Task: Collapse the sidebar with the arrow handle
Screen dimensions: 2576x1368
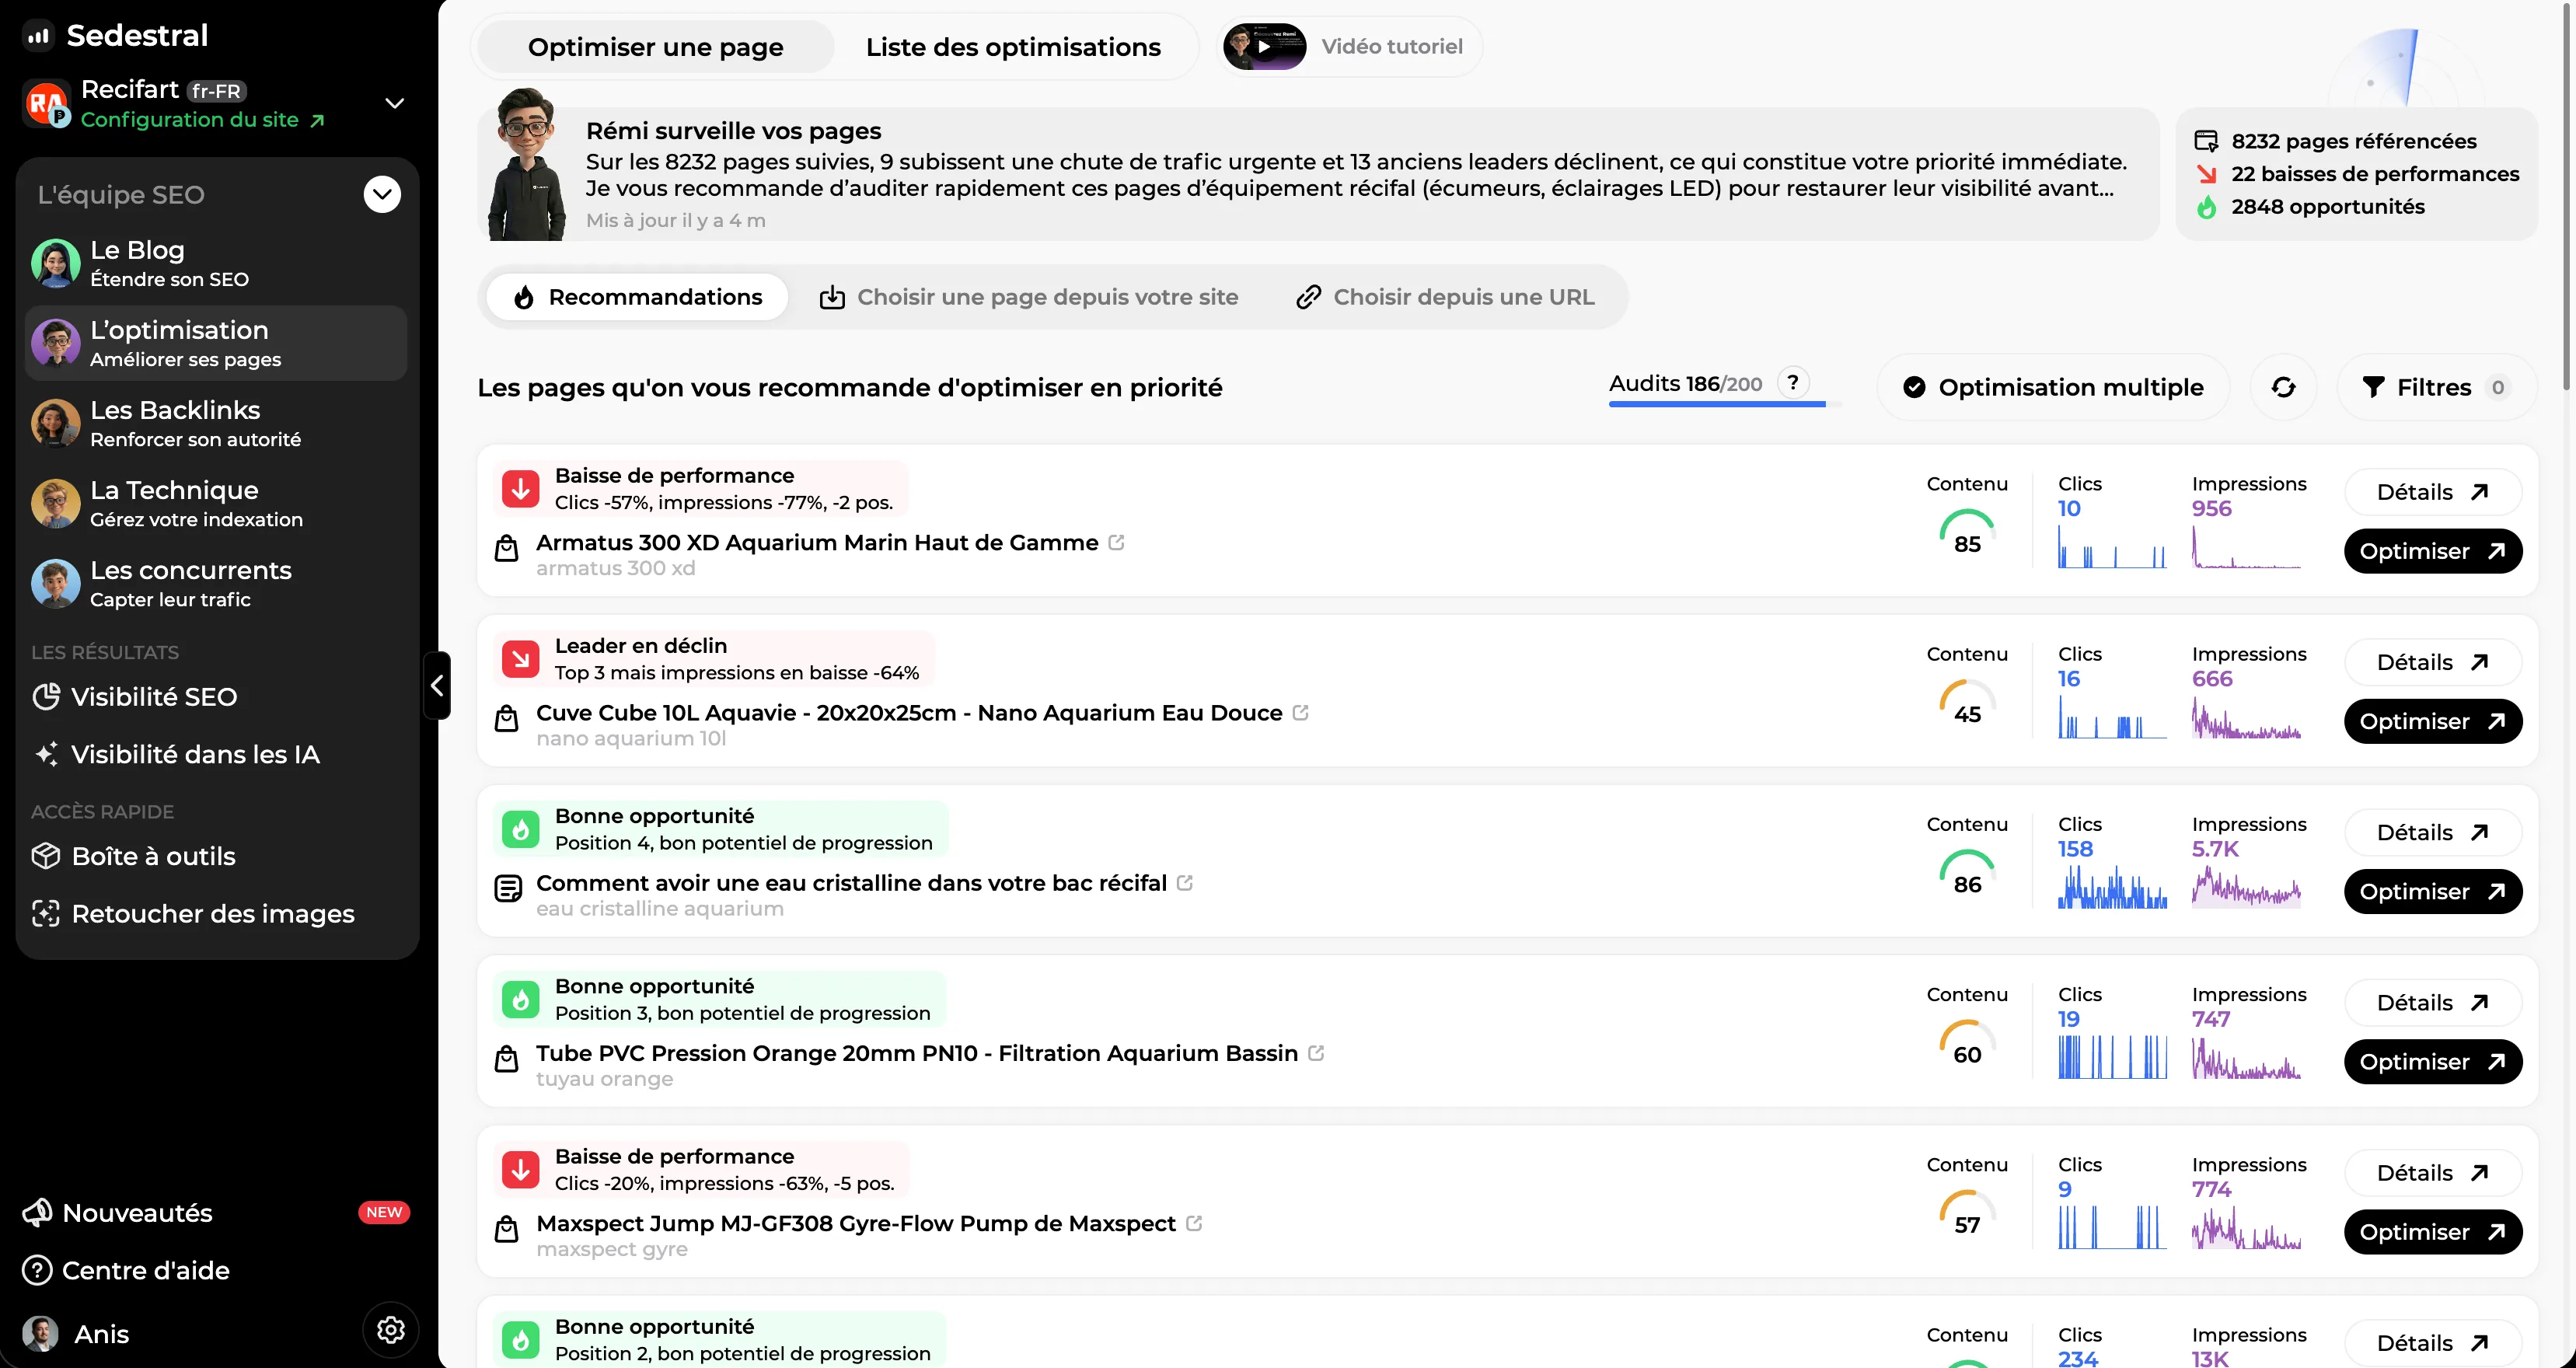Action: click(437, 686)
